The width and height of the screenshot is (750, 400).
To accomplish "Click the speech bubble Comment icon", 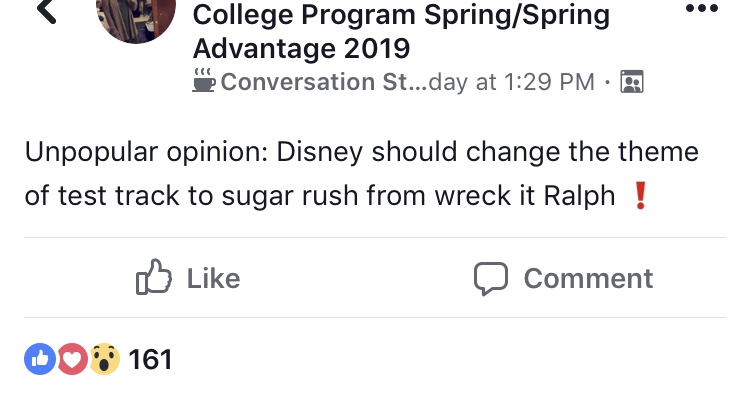I will click(491, 278).
